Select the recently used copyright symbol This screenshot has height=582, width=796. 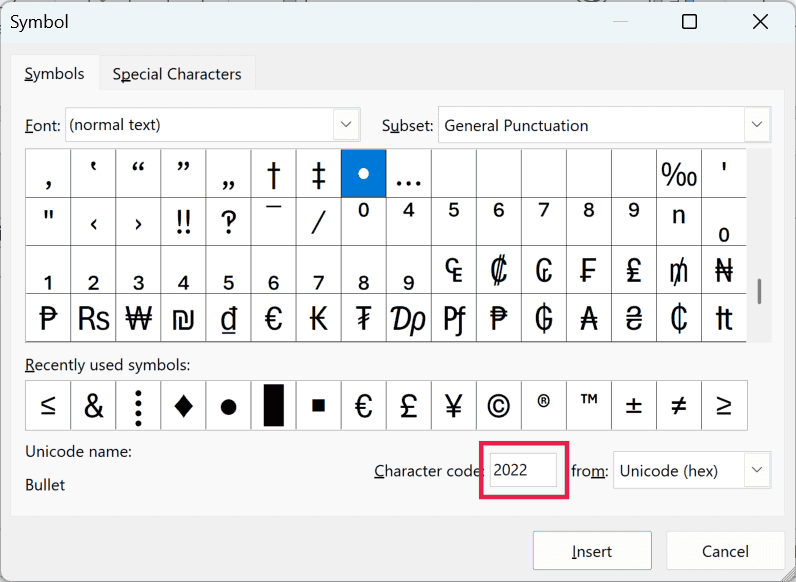click(x=499, y=405)
